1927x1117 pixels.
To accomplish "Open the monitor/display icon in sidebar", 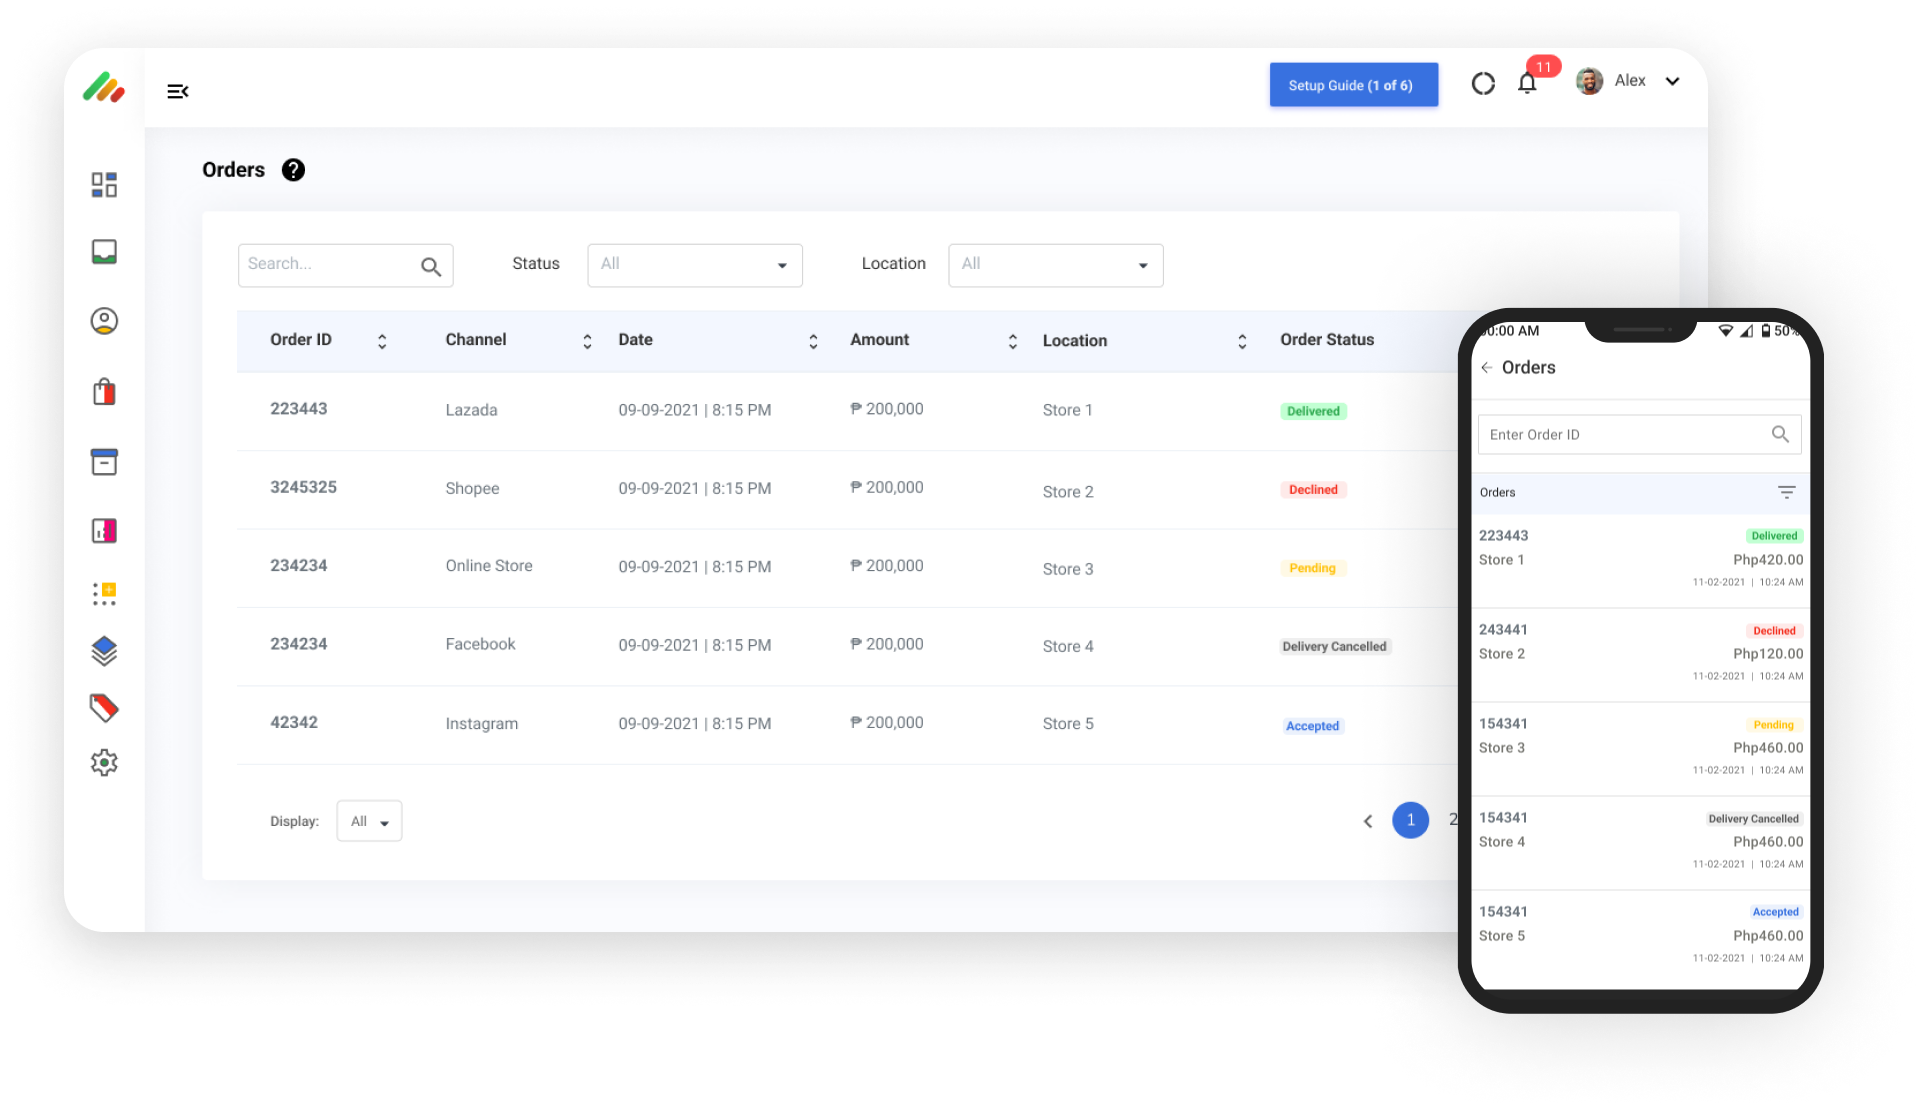I will click(x=105, y=251).
